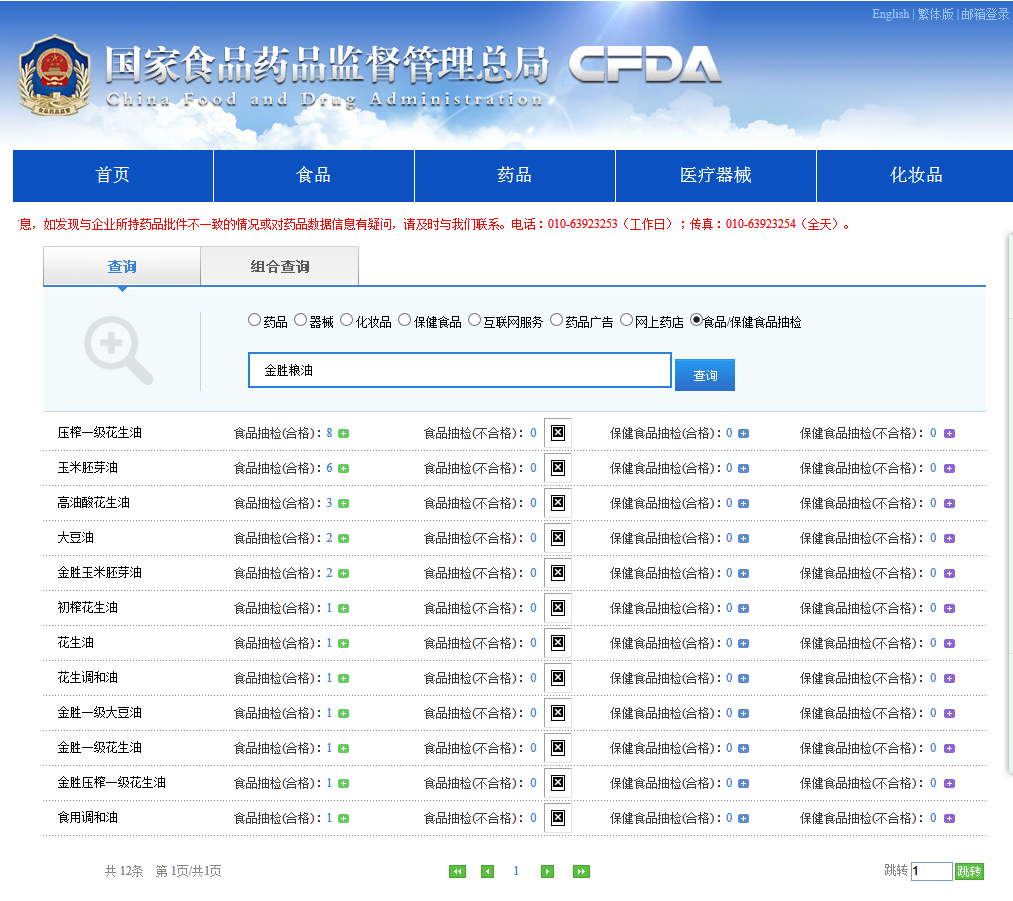Click the X box icon in 食用调和油 row
The image size is (1013, 901).
point(558,818)
